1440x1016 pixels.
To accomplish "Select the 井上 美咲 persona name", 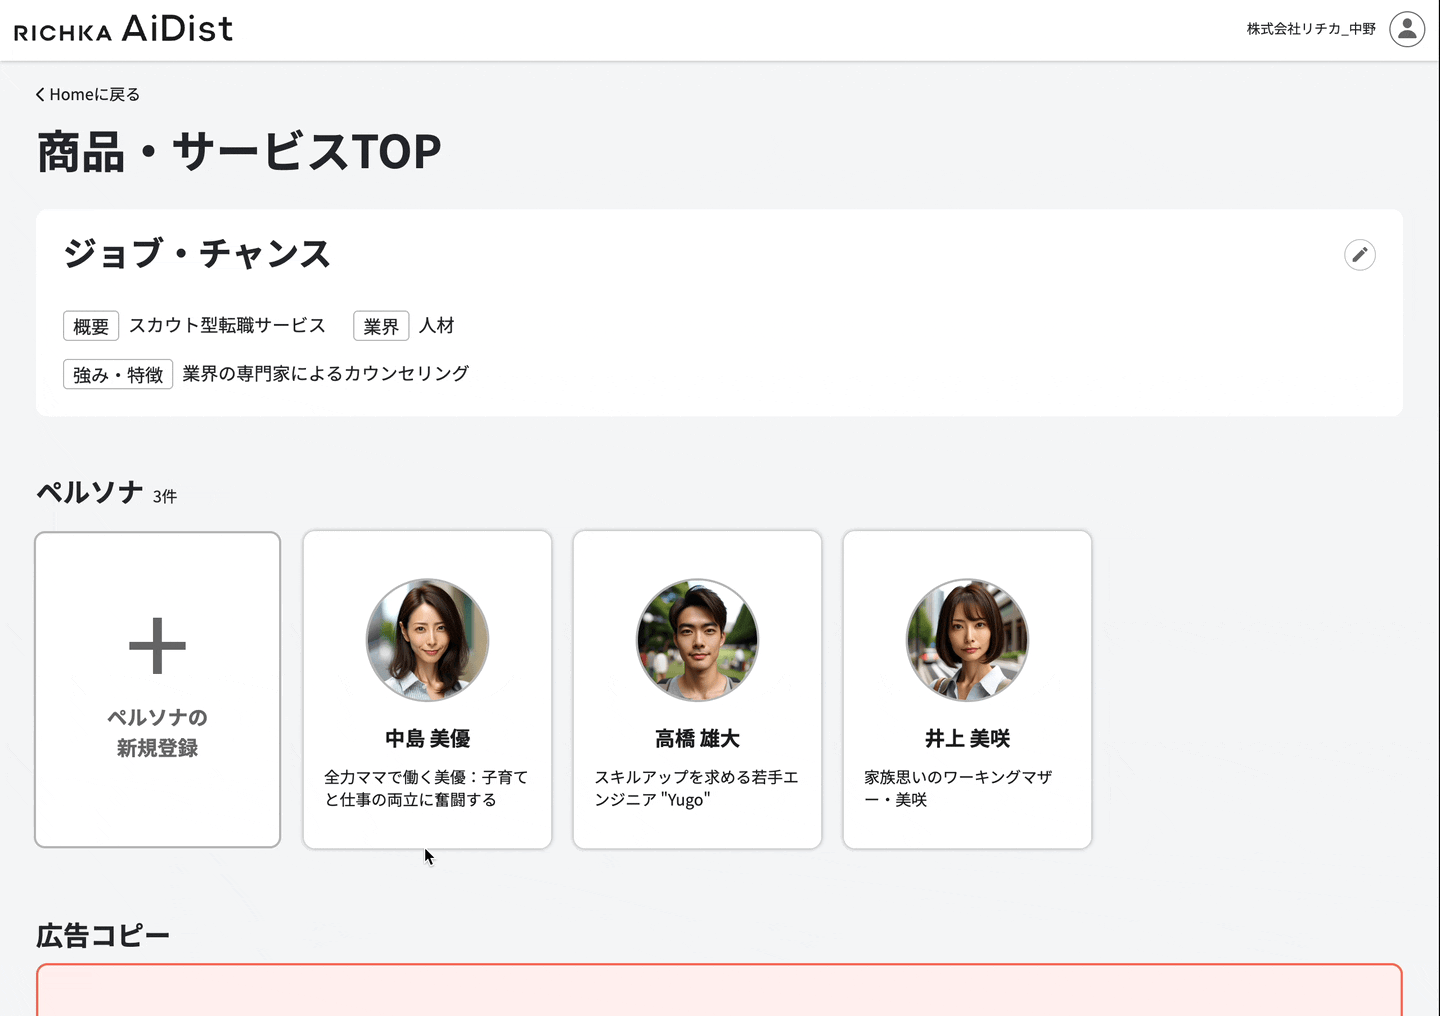I will coord(967,738).
